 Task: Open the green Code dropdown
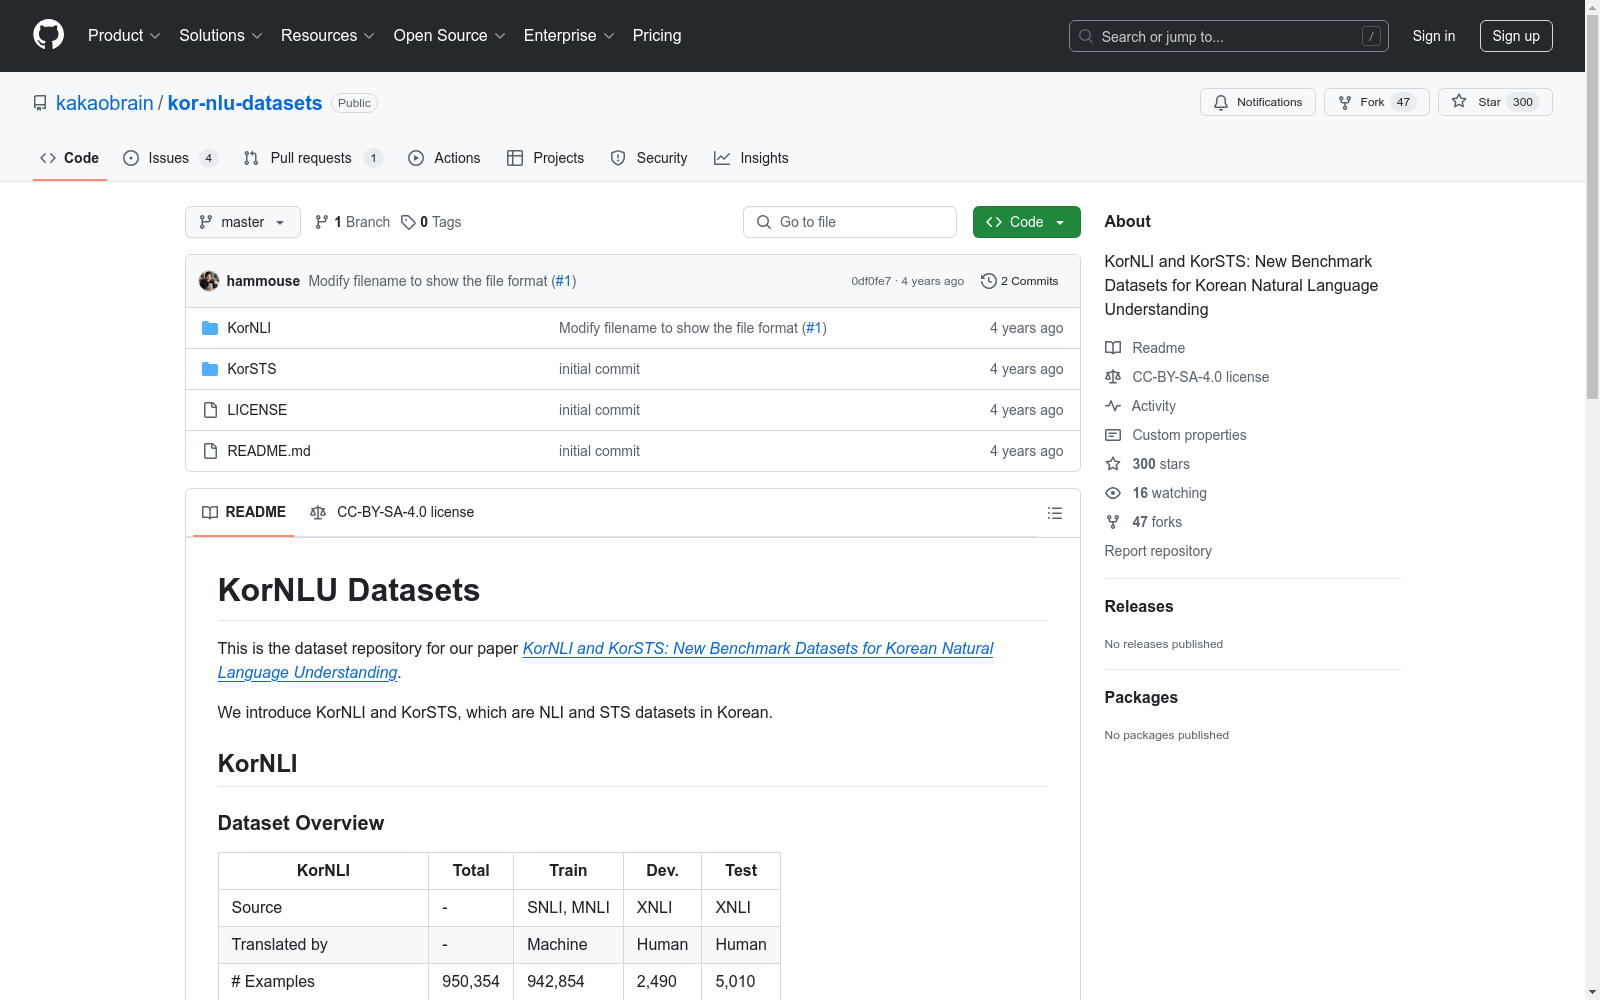[1026, 222]
